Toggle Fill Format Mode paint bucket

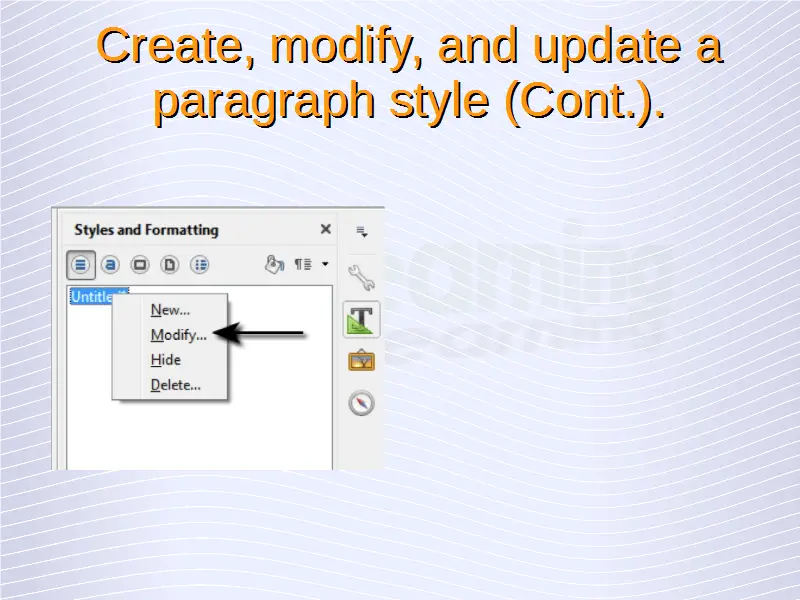[274, 265]
